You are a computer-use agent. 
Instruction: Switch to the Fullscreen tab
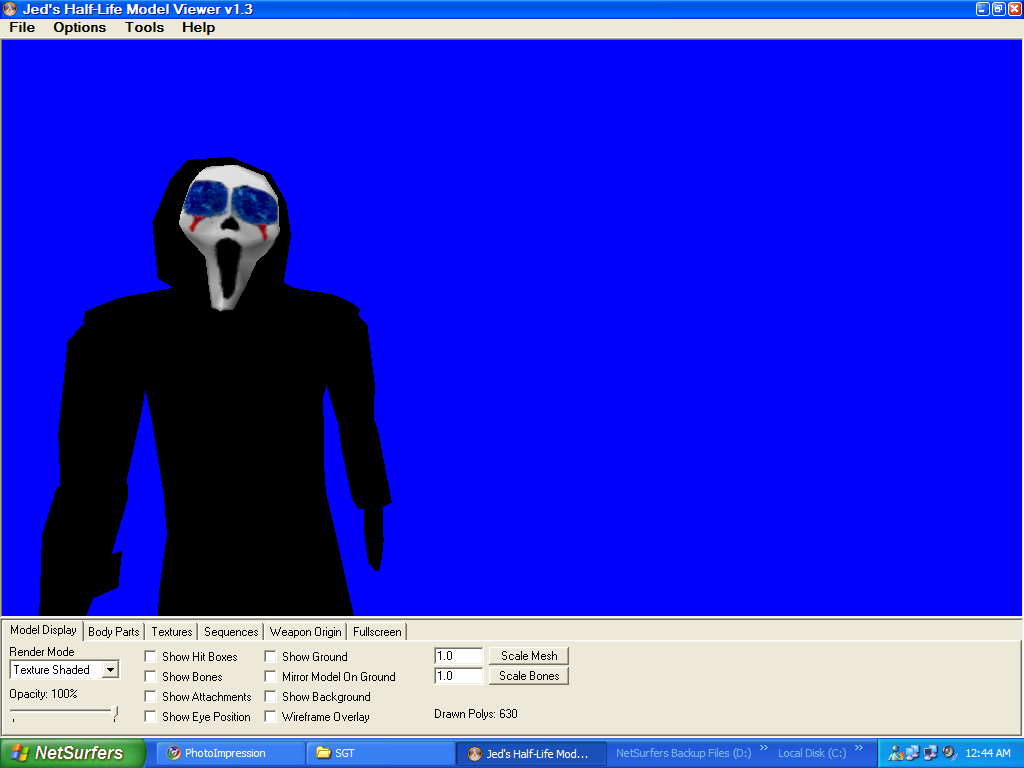pos(377,632)
